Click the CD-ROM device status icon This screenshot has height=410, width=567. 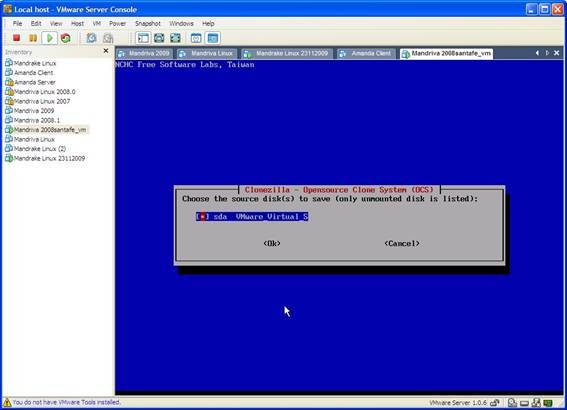coord(512,402)
